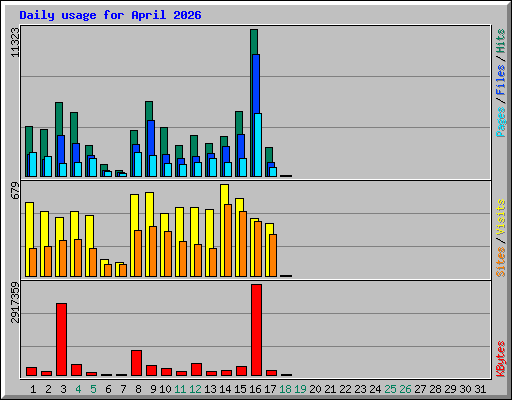
Task: Click the cyan Pages bar for day 16
Action: tap(258, 145)
